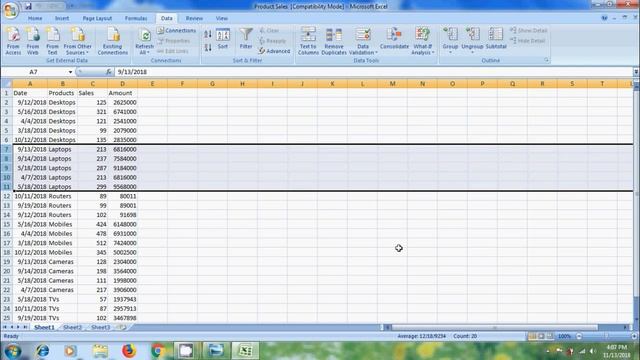The width and height of the screenshot is (640, 360).
Task: Open the Data Validation dropdown
Action: 363,41
